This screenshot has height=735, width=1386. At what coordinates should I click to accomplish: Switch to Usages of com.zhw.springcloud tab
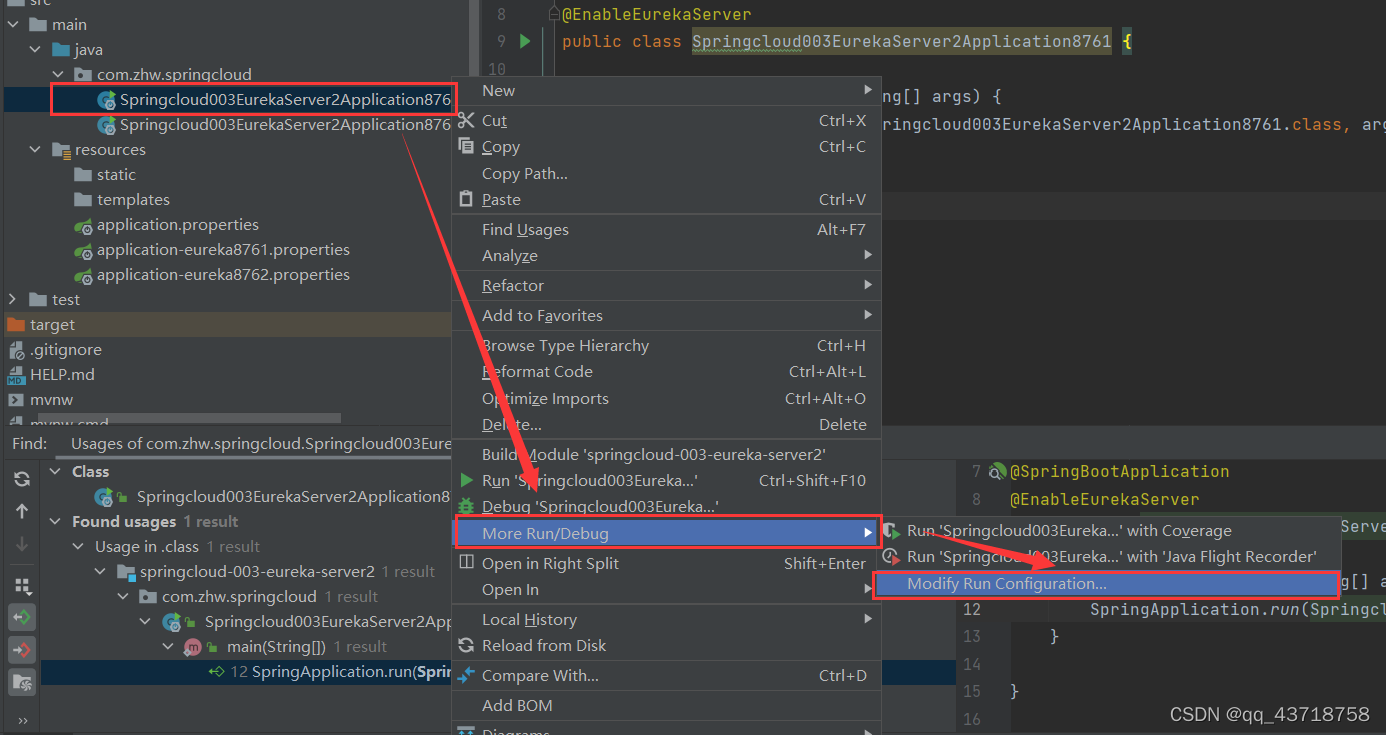point(260,443)
